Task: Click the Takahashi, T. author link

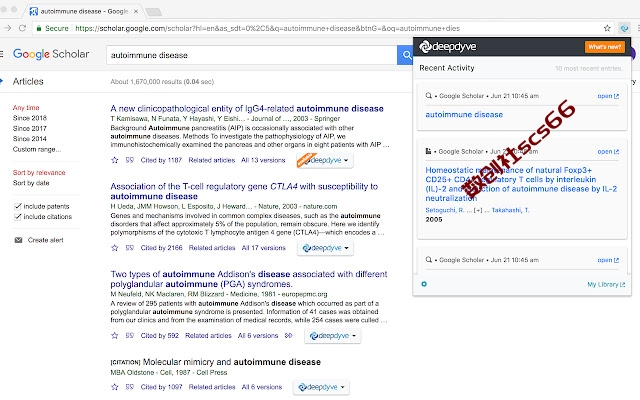Action: (511, 210)
